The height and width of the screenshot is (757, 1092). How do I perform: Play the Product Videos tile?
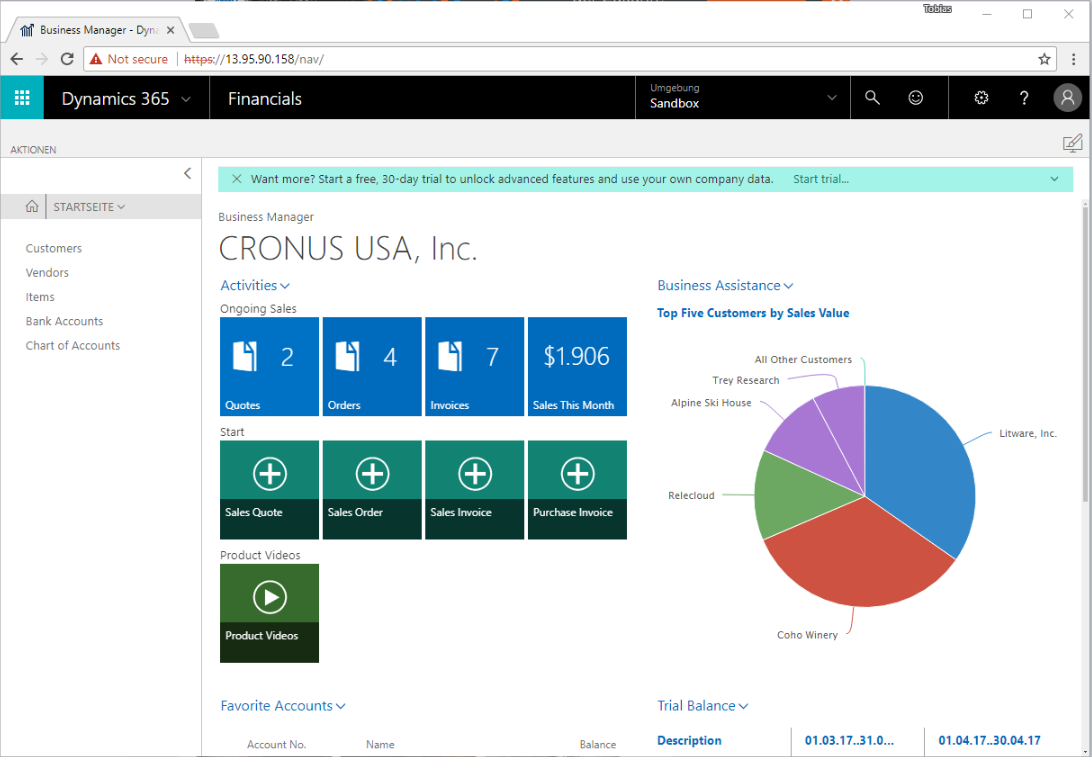pyautogui.click(x=270, y=613)
